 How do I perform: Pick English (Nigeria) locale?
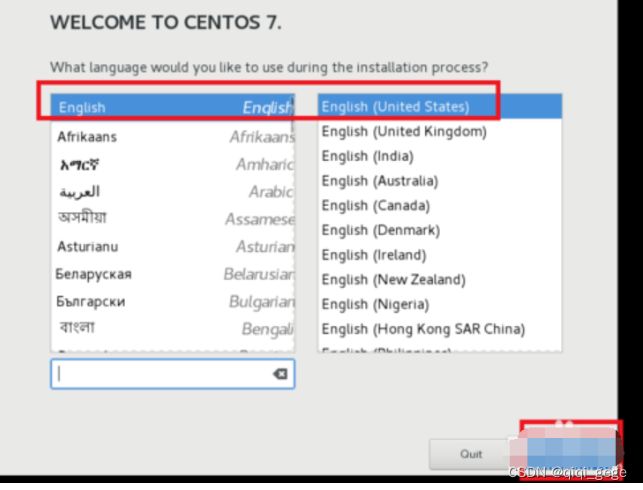[x=440, y=304]
